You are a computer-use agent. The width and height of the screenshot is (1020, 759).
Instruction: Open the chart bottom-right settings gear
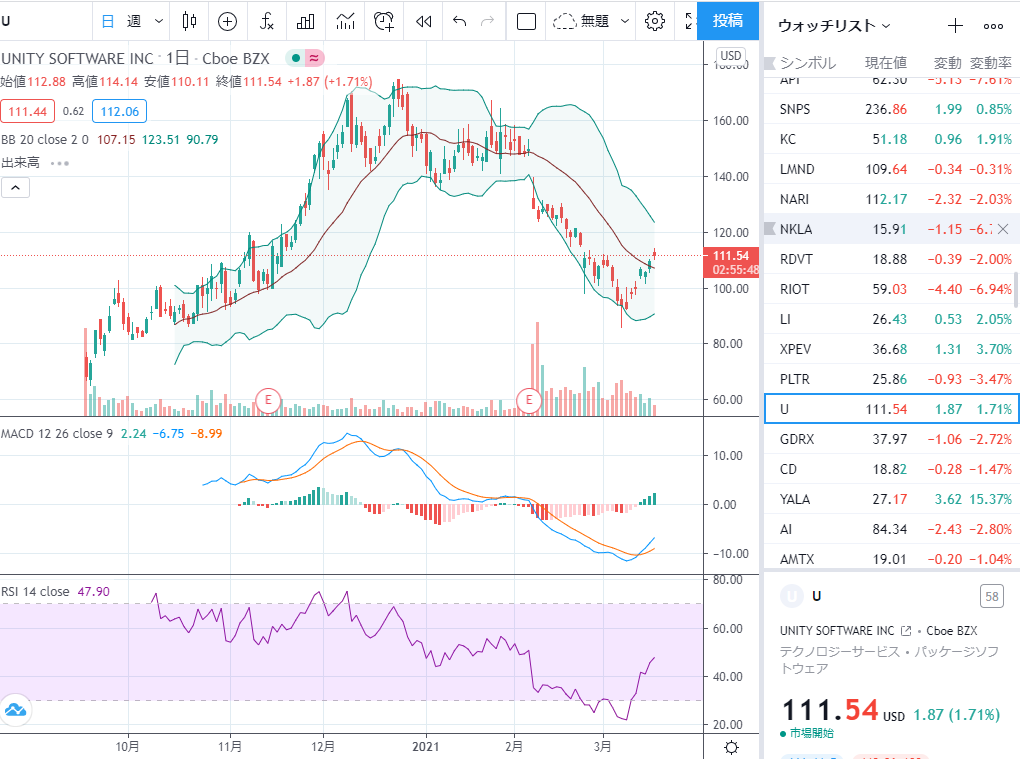point(731,747)
